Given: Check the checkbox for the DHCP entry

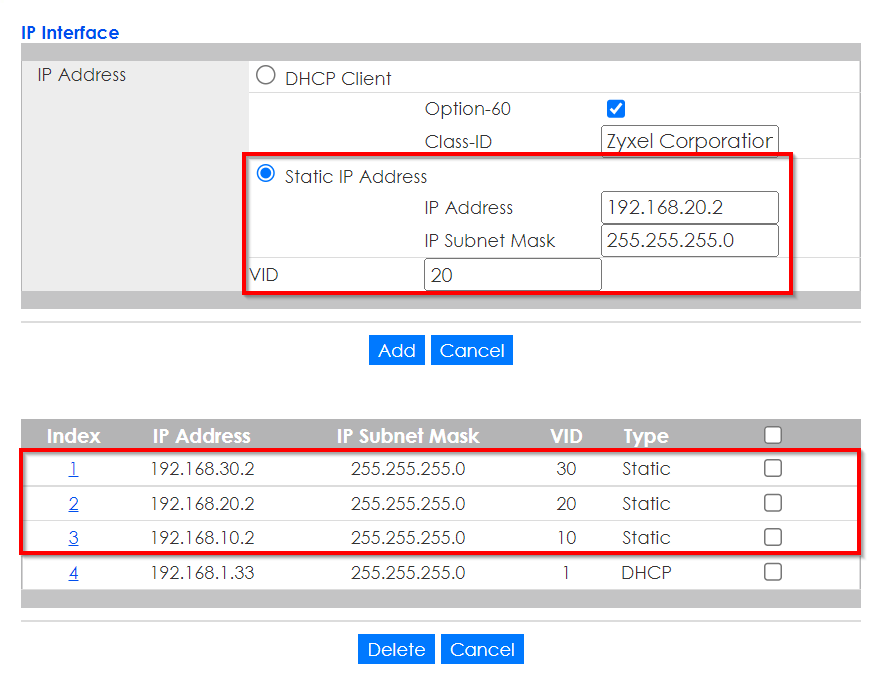Looking at the screenshot, I should [x=772, y=572].
